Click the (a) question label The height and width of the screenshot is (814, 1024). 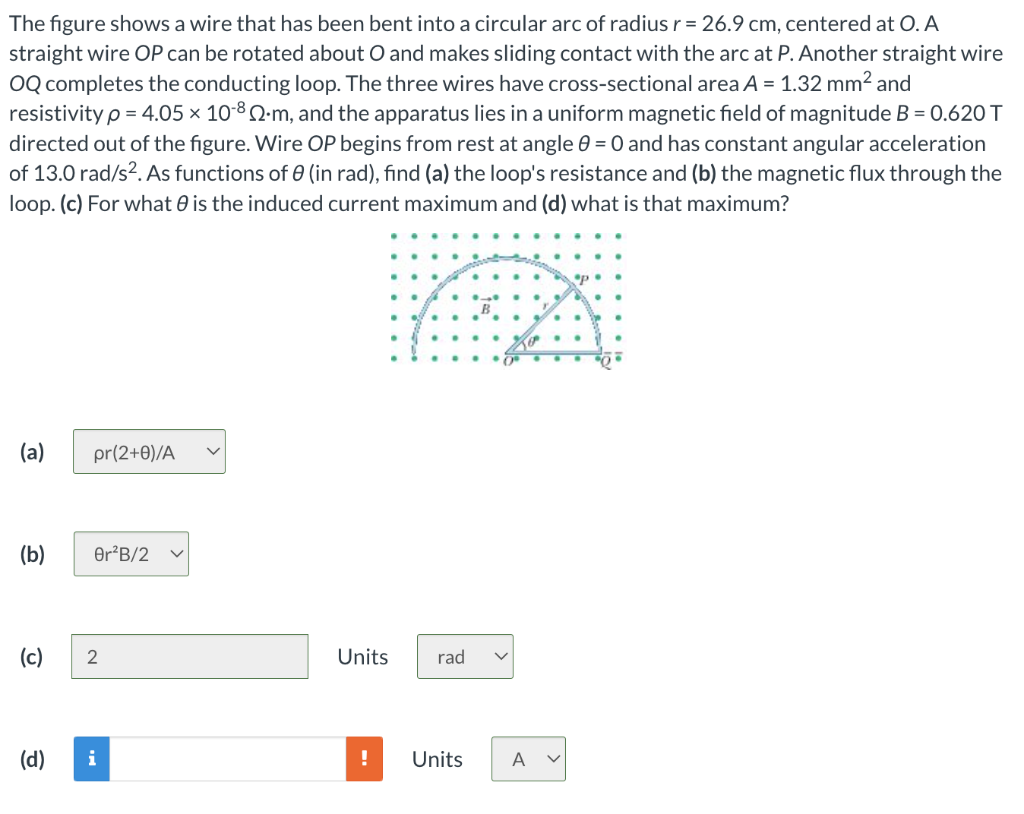[31, 451]
